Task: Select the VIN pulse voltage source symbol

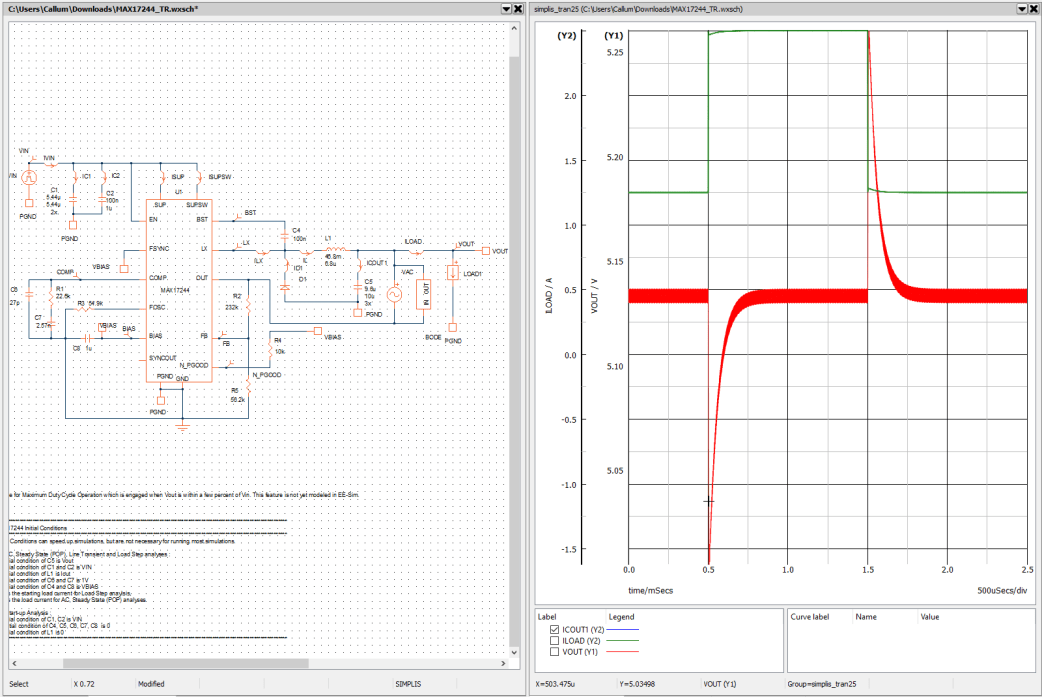Action: point(29,177)
